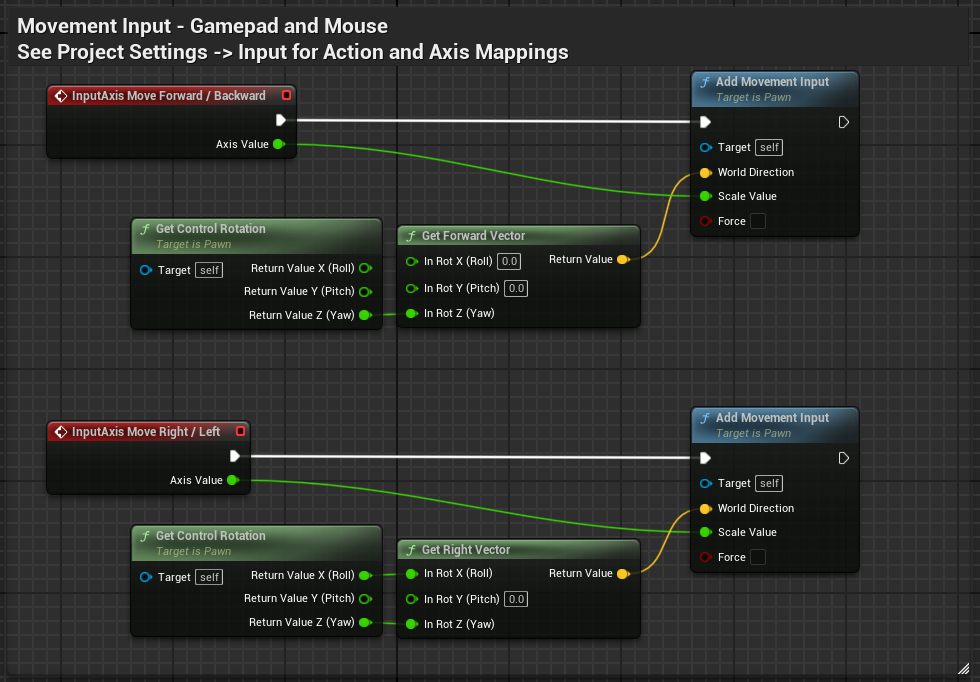980x682 pixels.
Task: Click In Rot Y (Pitch) value field on Get Right Vector
Action: [515, 599]
